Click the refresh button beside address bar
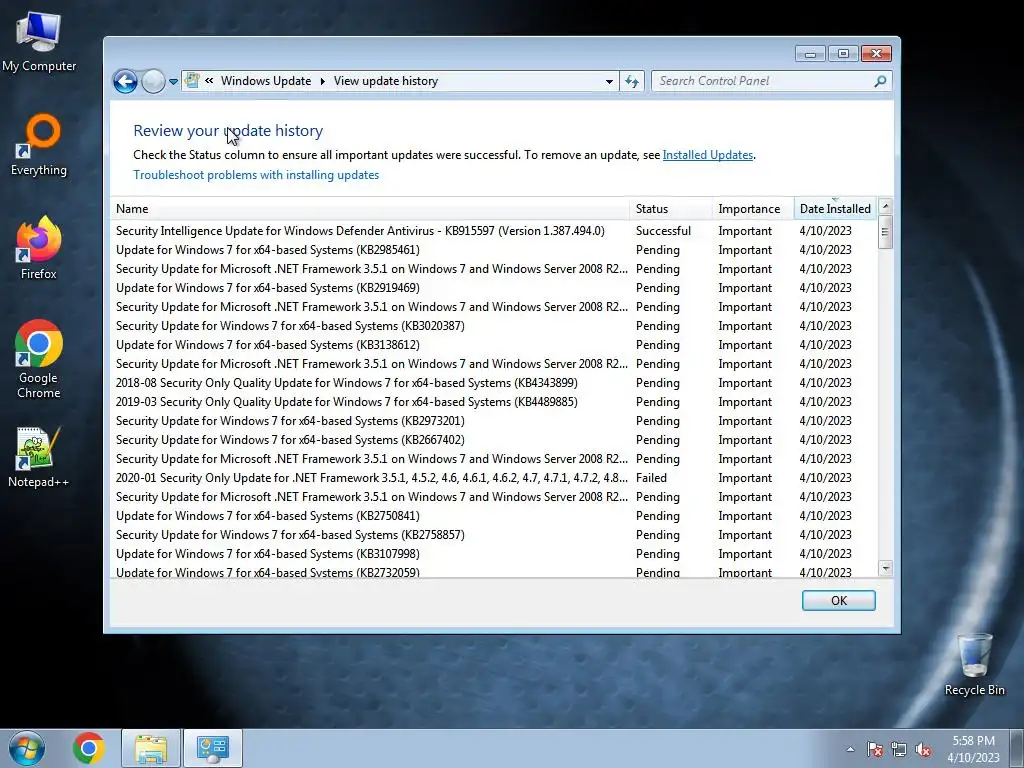This screenshot has height=768, width=1024. coord(632,81)
